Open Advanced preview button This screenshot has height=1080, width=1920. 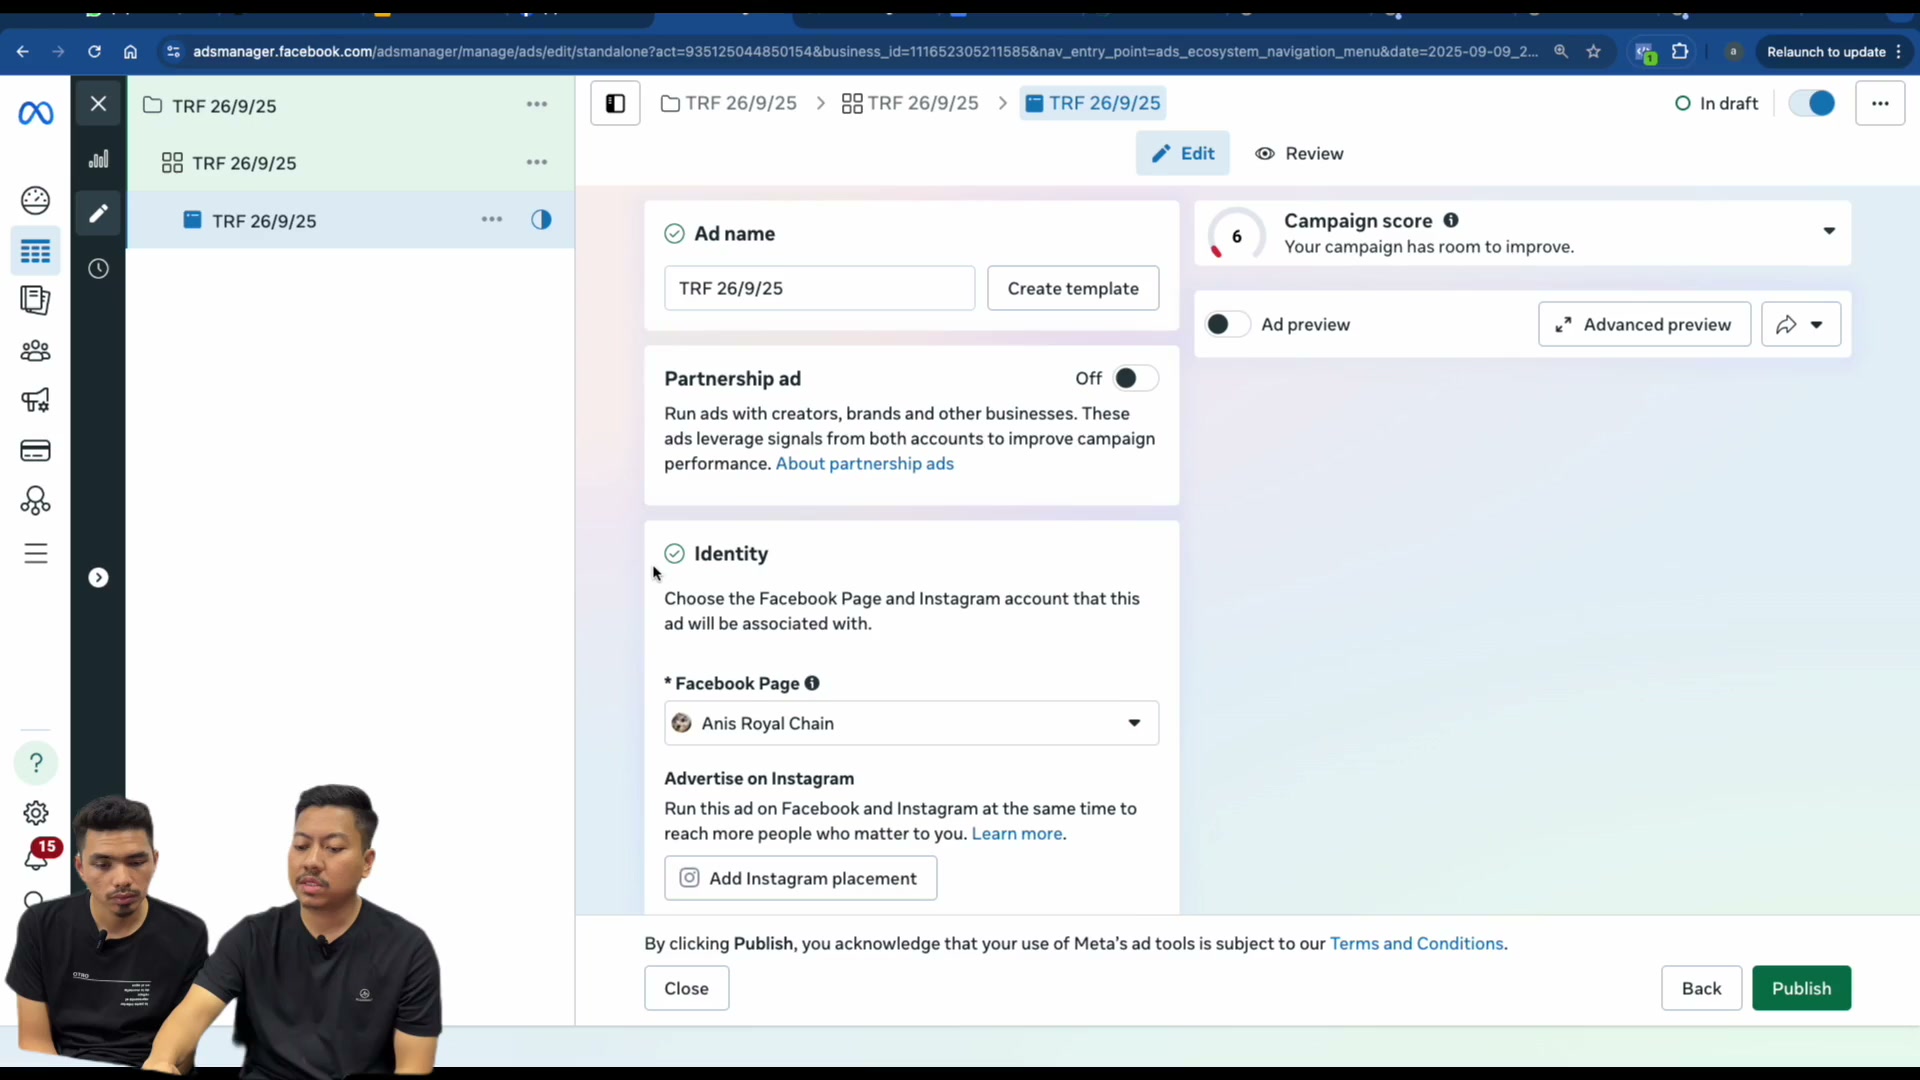point(1644,324)
